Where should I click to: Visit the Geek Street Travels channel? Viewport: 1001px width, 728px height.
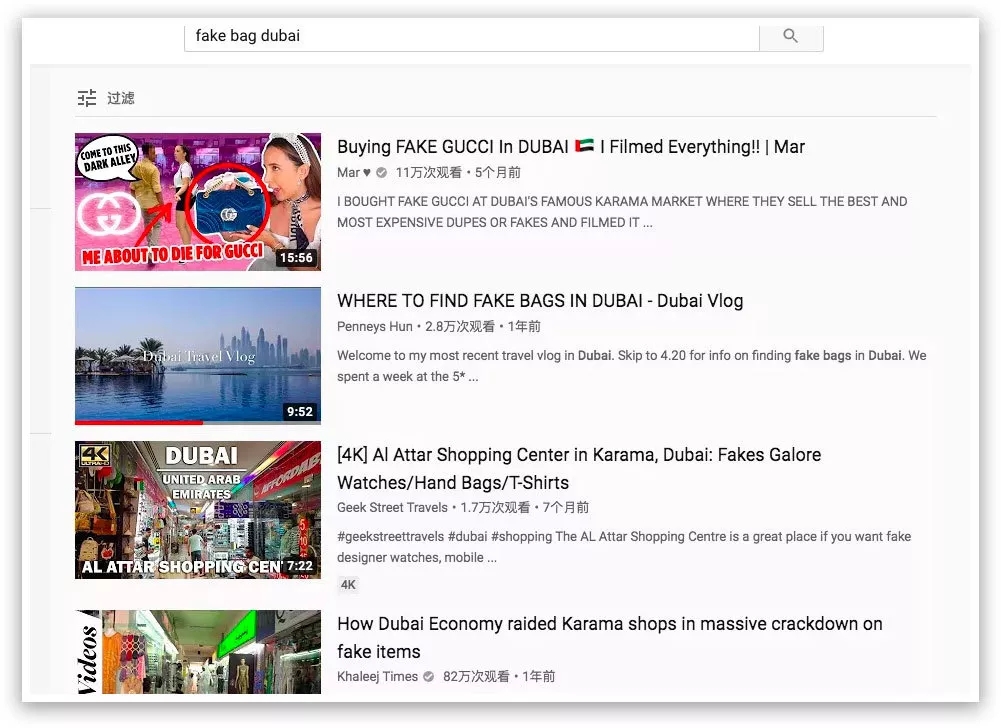tap(392, 508)
